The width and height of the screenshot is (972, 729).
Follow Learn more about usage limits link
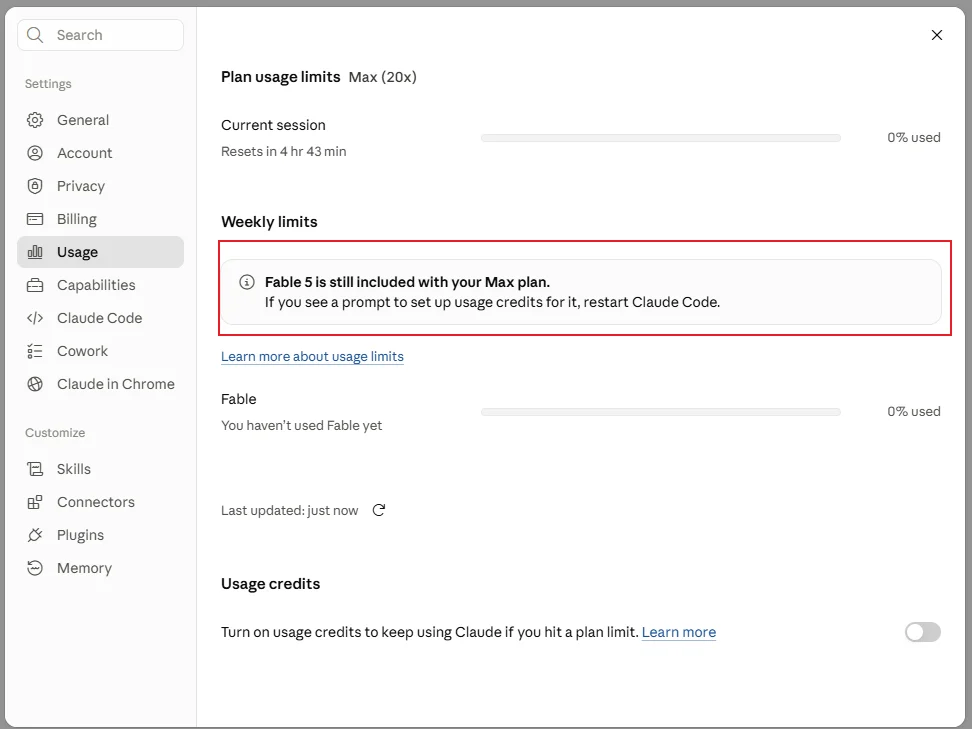(312, 356)
